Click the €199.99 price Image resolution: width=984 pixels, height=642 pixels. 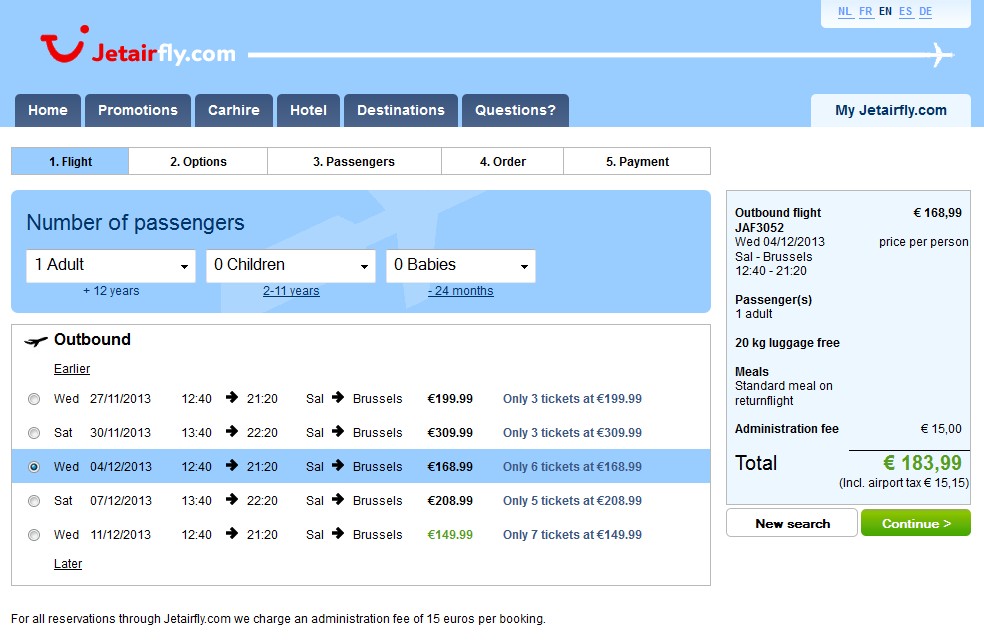pos(450,399)
